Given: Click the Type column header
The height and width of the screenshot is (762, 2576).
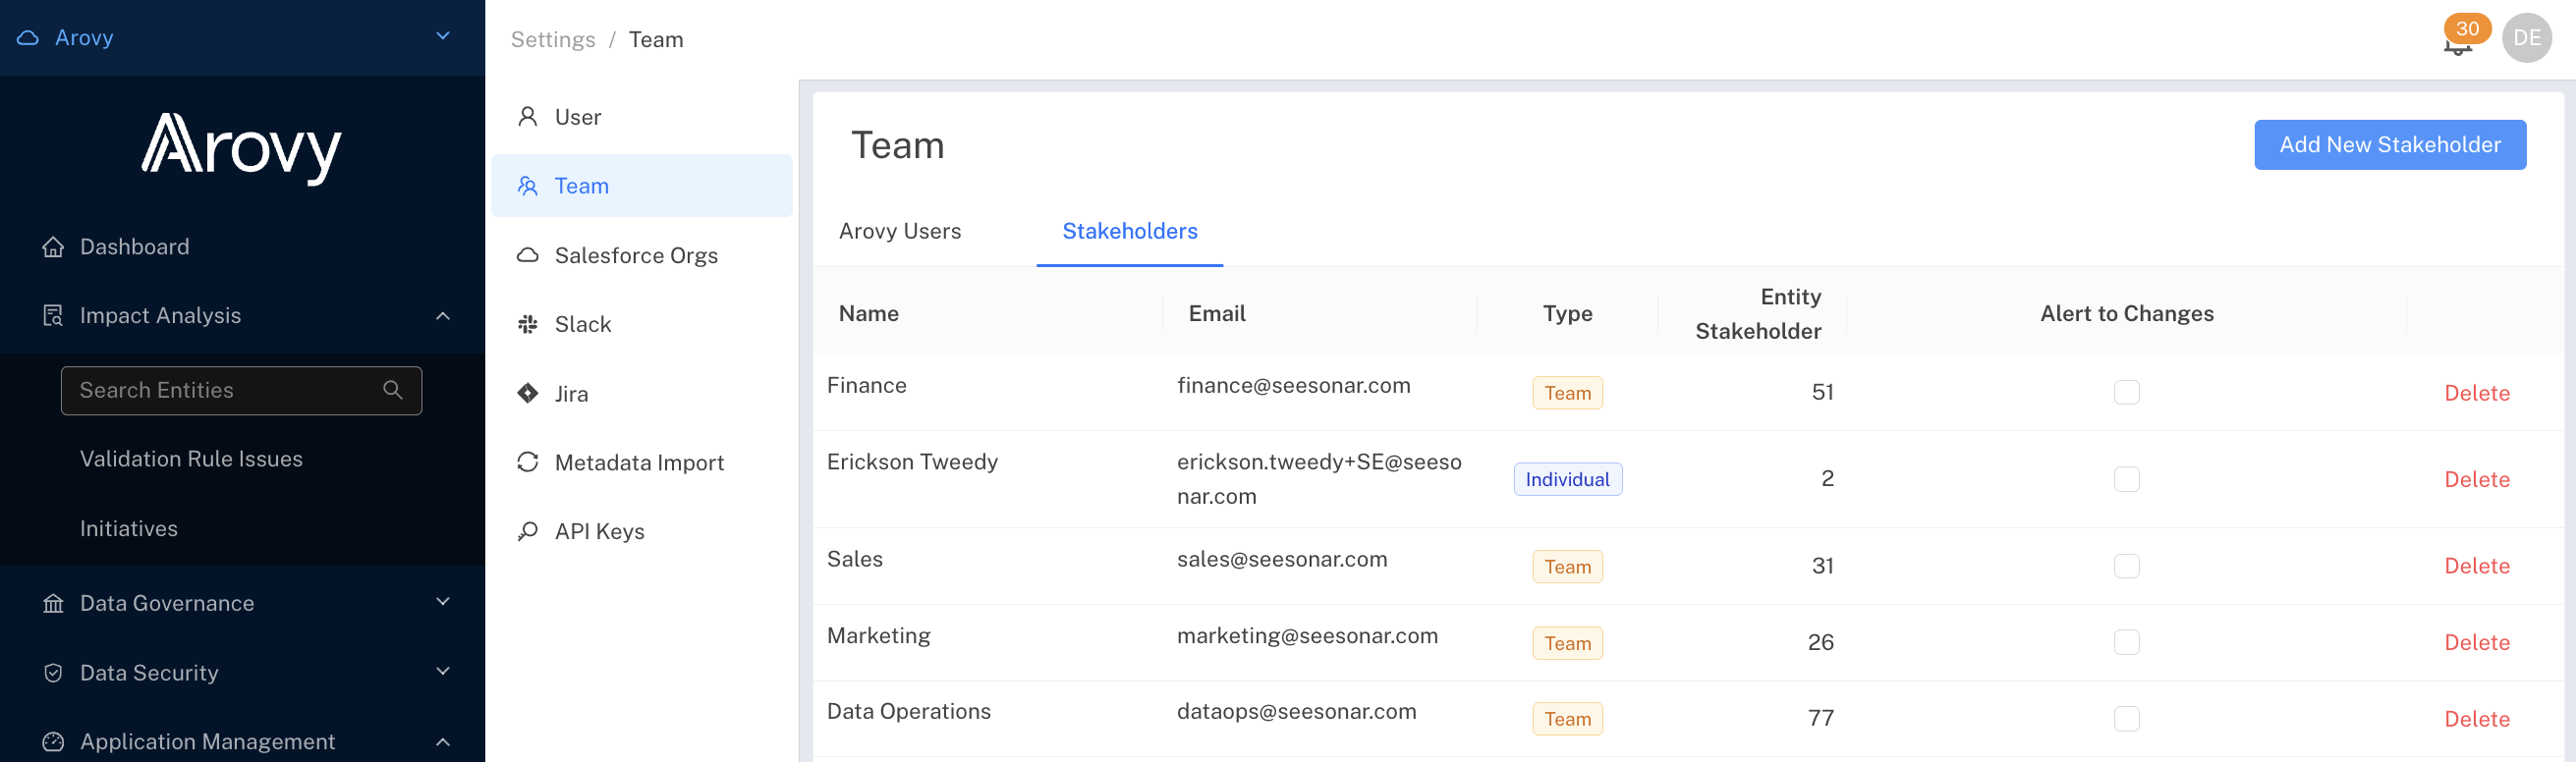Looking at the screenshot, I should point(1567,313).
